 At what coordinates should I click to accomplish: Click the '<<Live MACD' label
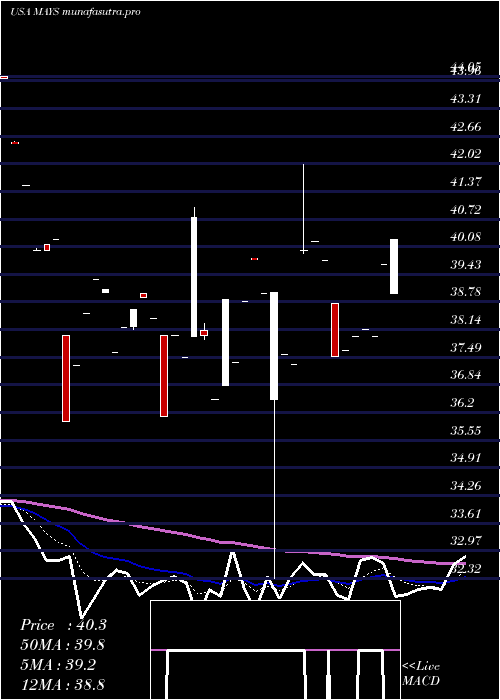click(421, 674)
